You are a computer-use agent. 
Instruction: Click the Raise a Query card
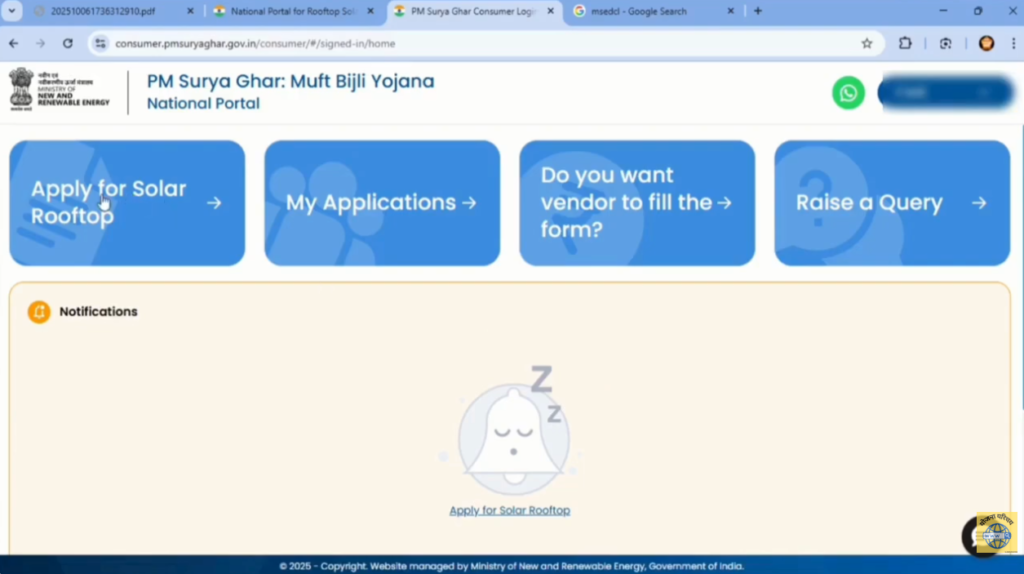point(892,203)
